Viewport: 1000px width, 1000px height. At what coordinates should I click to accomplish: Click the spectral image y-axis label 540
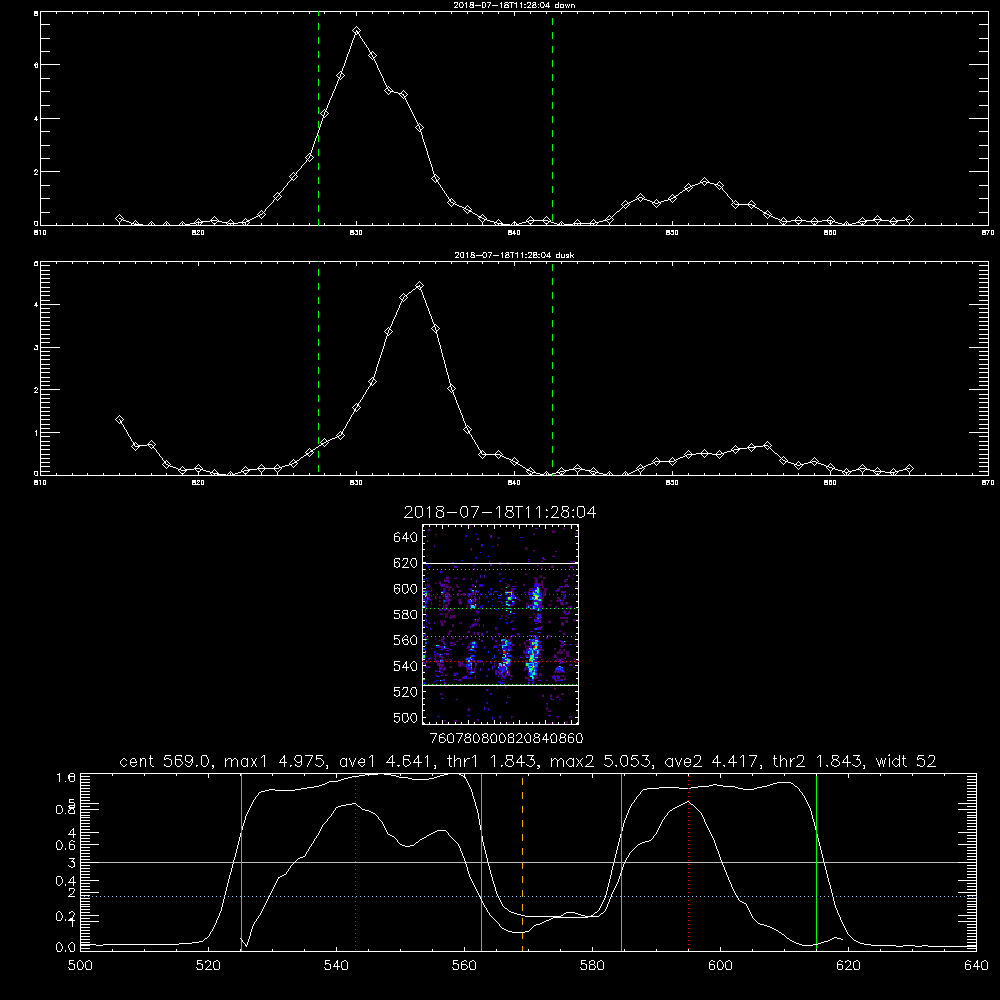(406, 666)
